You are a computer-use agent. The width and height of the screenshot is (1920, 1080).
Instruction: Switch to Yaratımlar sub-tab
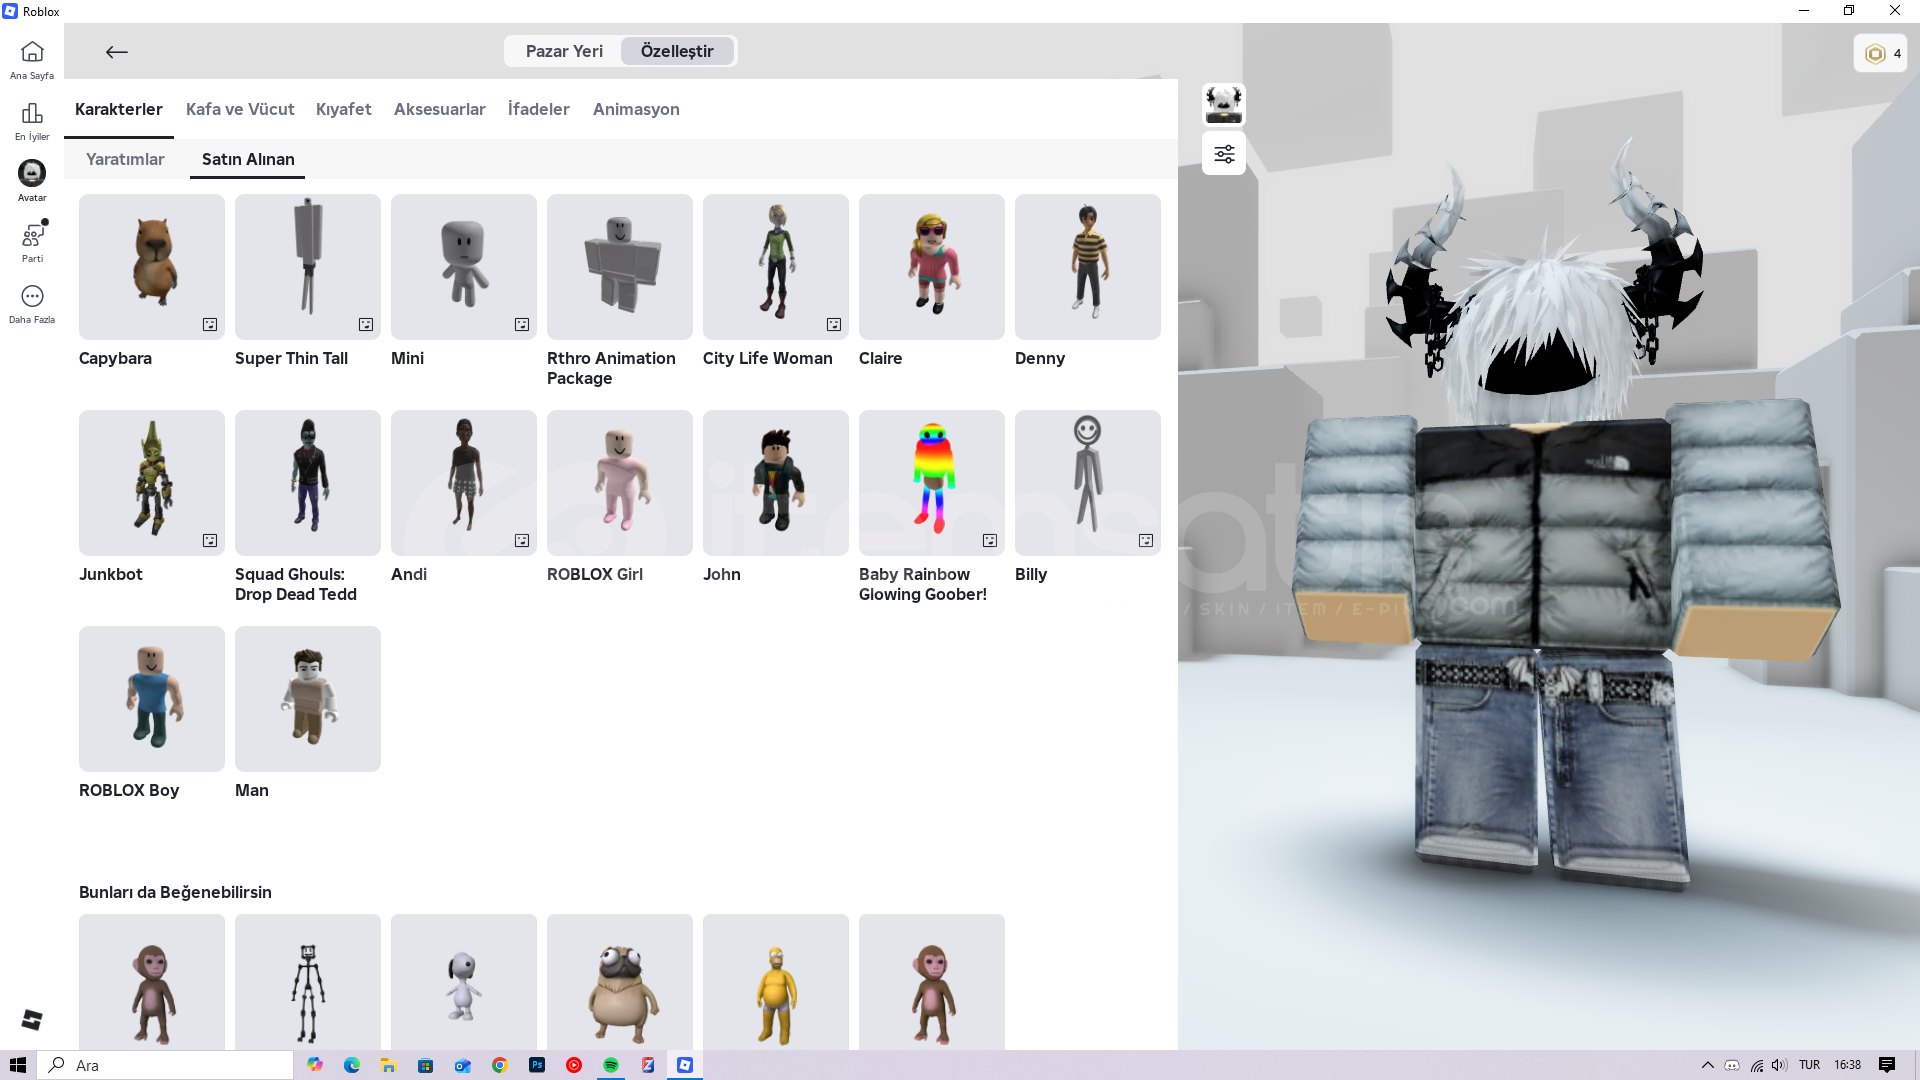tap(125, 159)
